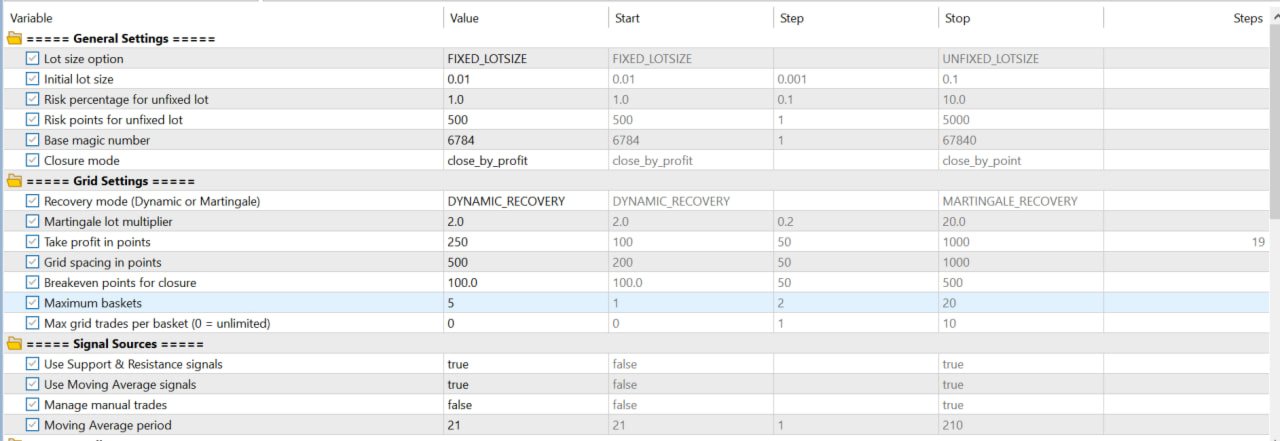Disable the Martingale lot multiplier checkbox
Screen dimensions: 1280x441
[x=33, y=222]
